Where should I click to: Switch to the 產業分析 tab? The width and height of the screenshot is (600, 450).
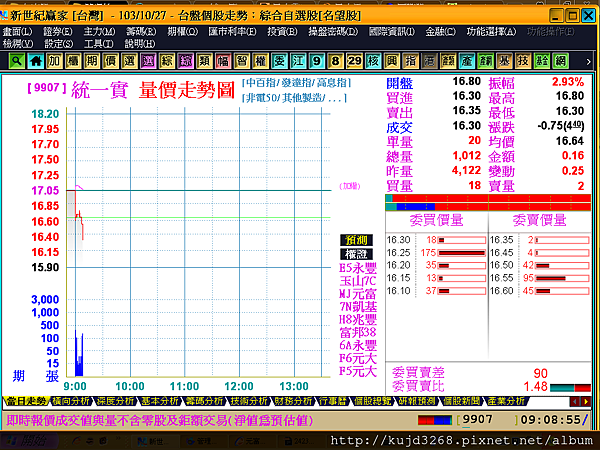[x=506, y=401]
